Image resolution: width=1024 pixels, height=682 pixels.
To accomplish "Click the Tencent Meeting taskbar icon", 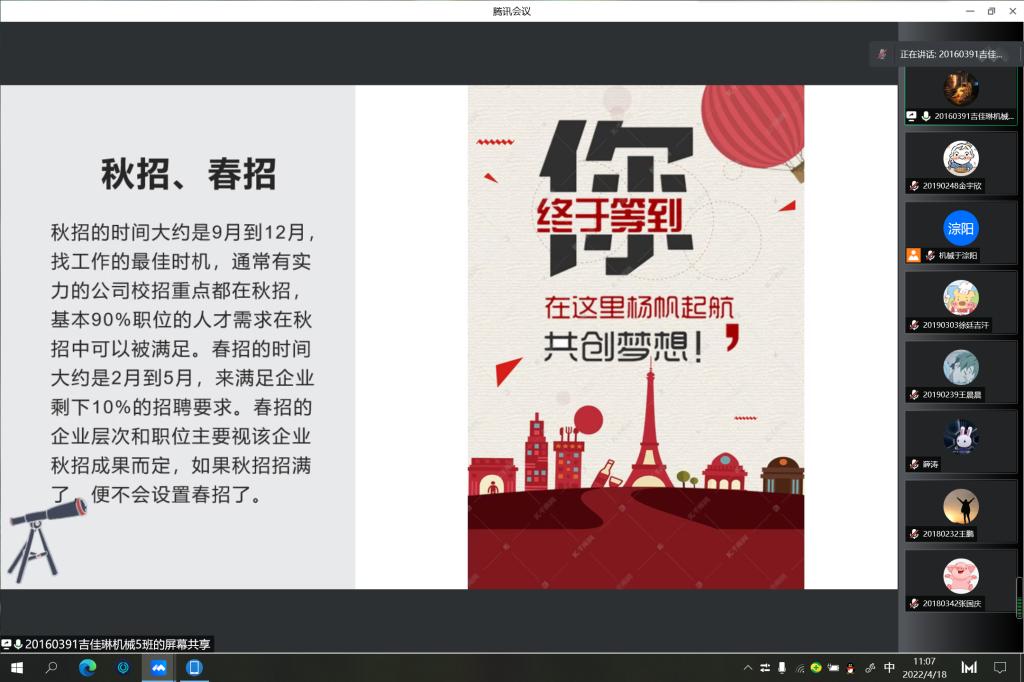I will 158,667.
